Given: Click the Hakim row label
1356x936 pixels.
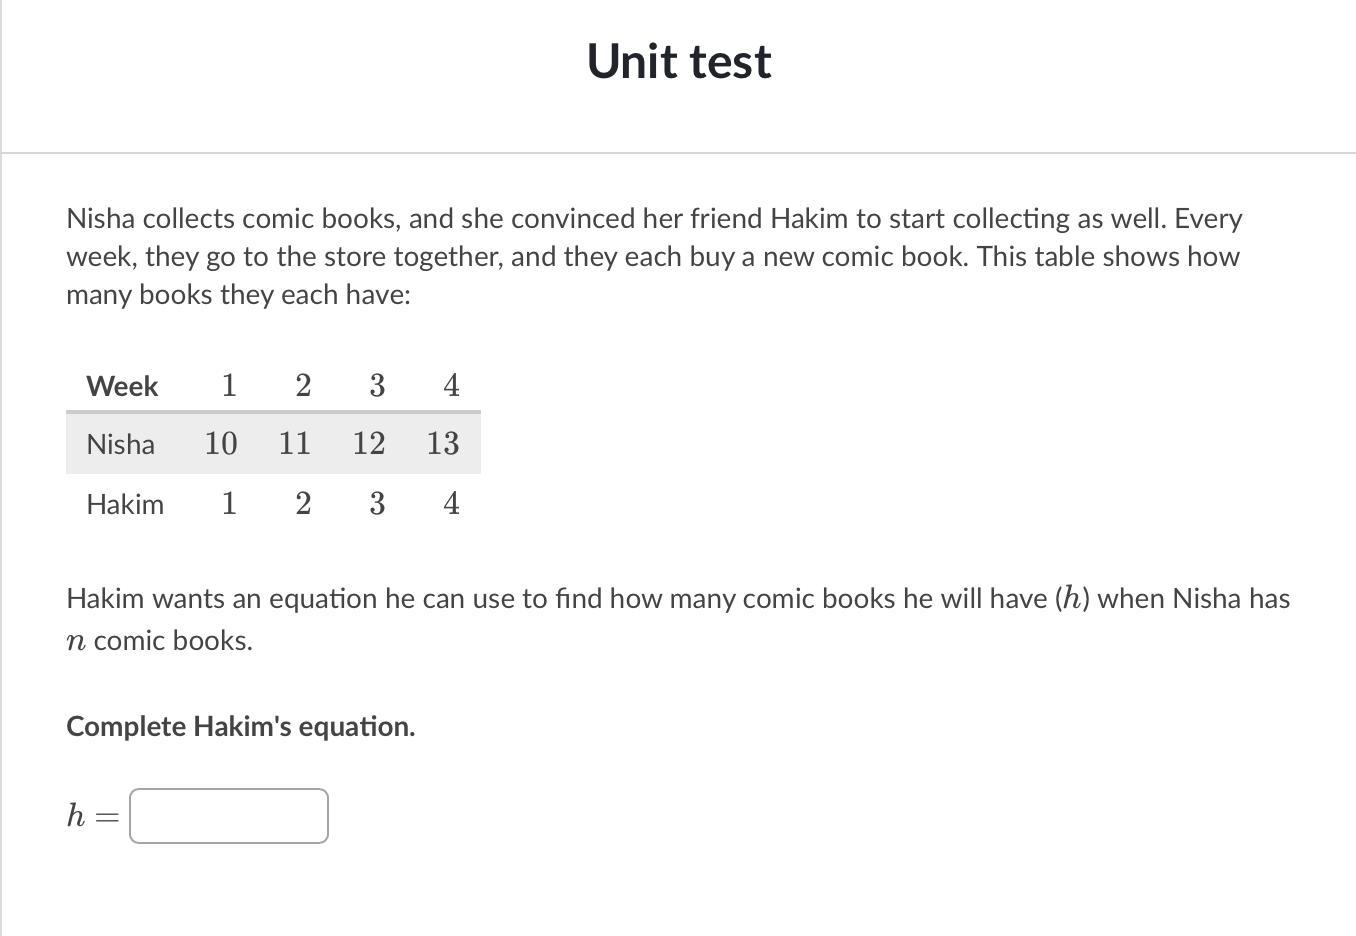Looking at the screenshot, I should pyautogui.click(x=125, y=504).
